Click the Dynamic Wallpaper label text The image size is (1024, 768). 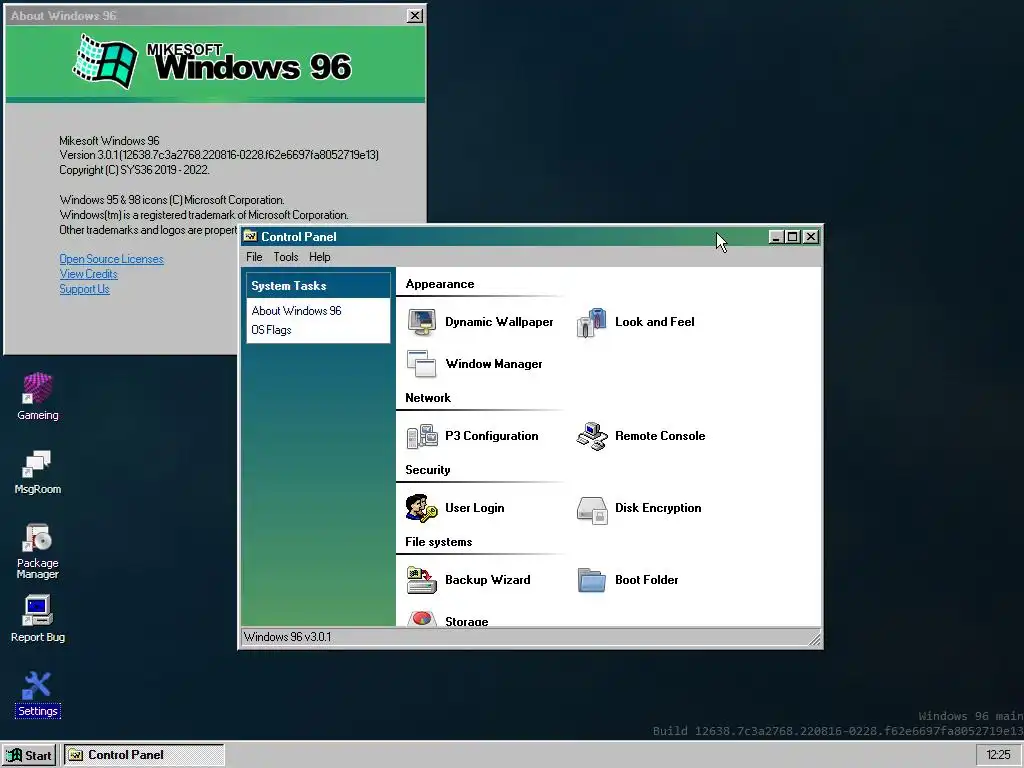click(499, 322)
